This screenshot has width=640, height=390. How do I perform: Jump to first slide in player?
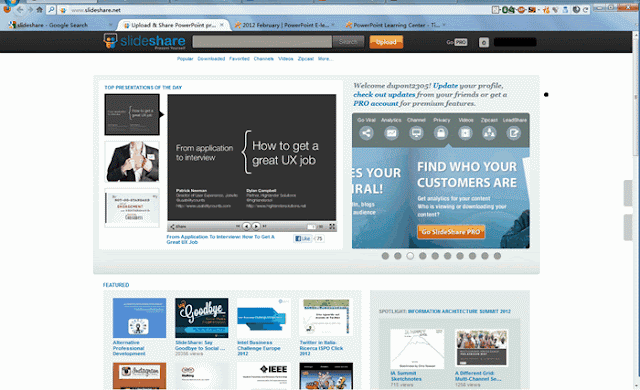coord(238,226)
